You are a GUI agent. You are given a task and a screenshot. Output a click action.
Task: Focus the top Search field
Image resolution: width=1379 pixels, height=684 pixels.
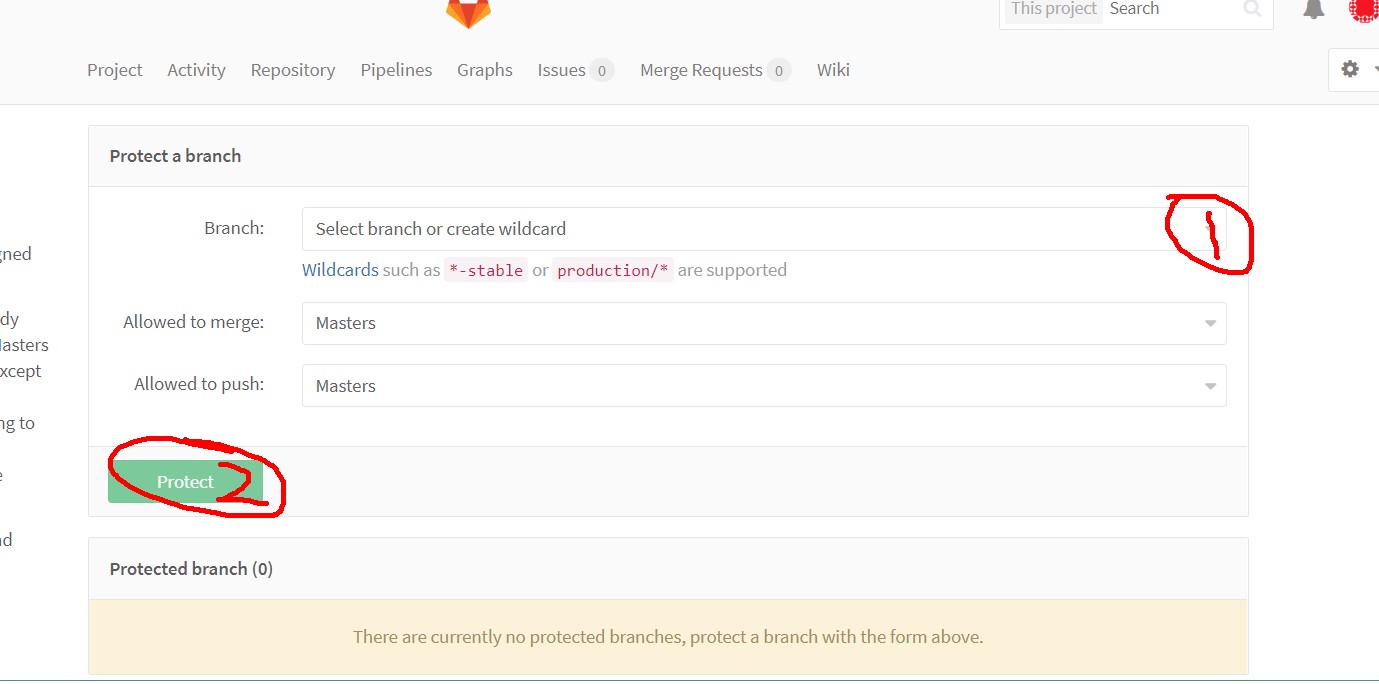tap(1170, 9)
